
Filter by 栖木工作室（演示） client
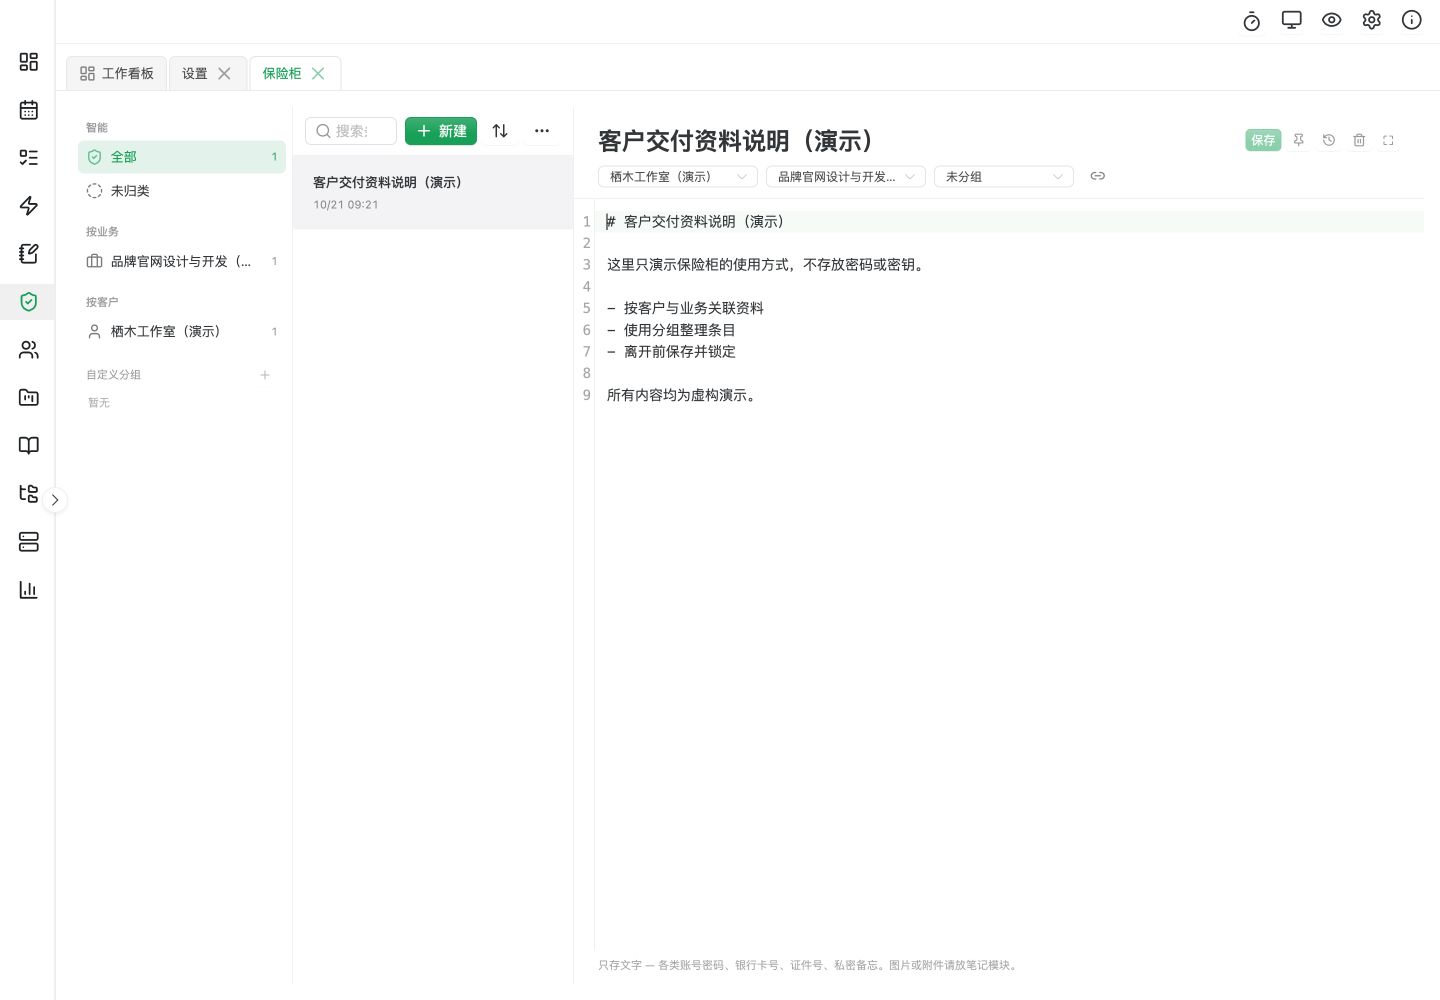pos(182,331)
